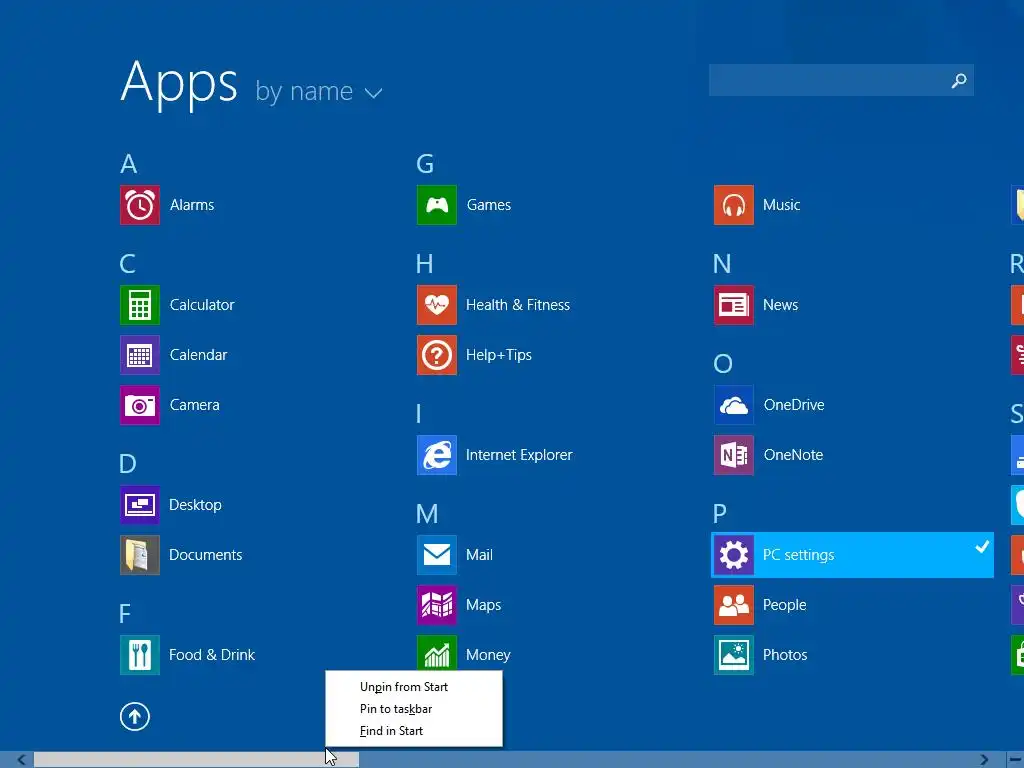Image resolution: width=1024 pixels, height=768 pixels.
Task: Open the Documents folder icon
Action: click(140, 555)
